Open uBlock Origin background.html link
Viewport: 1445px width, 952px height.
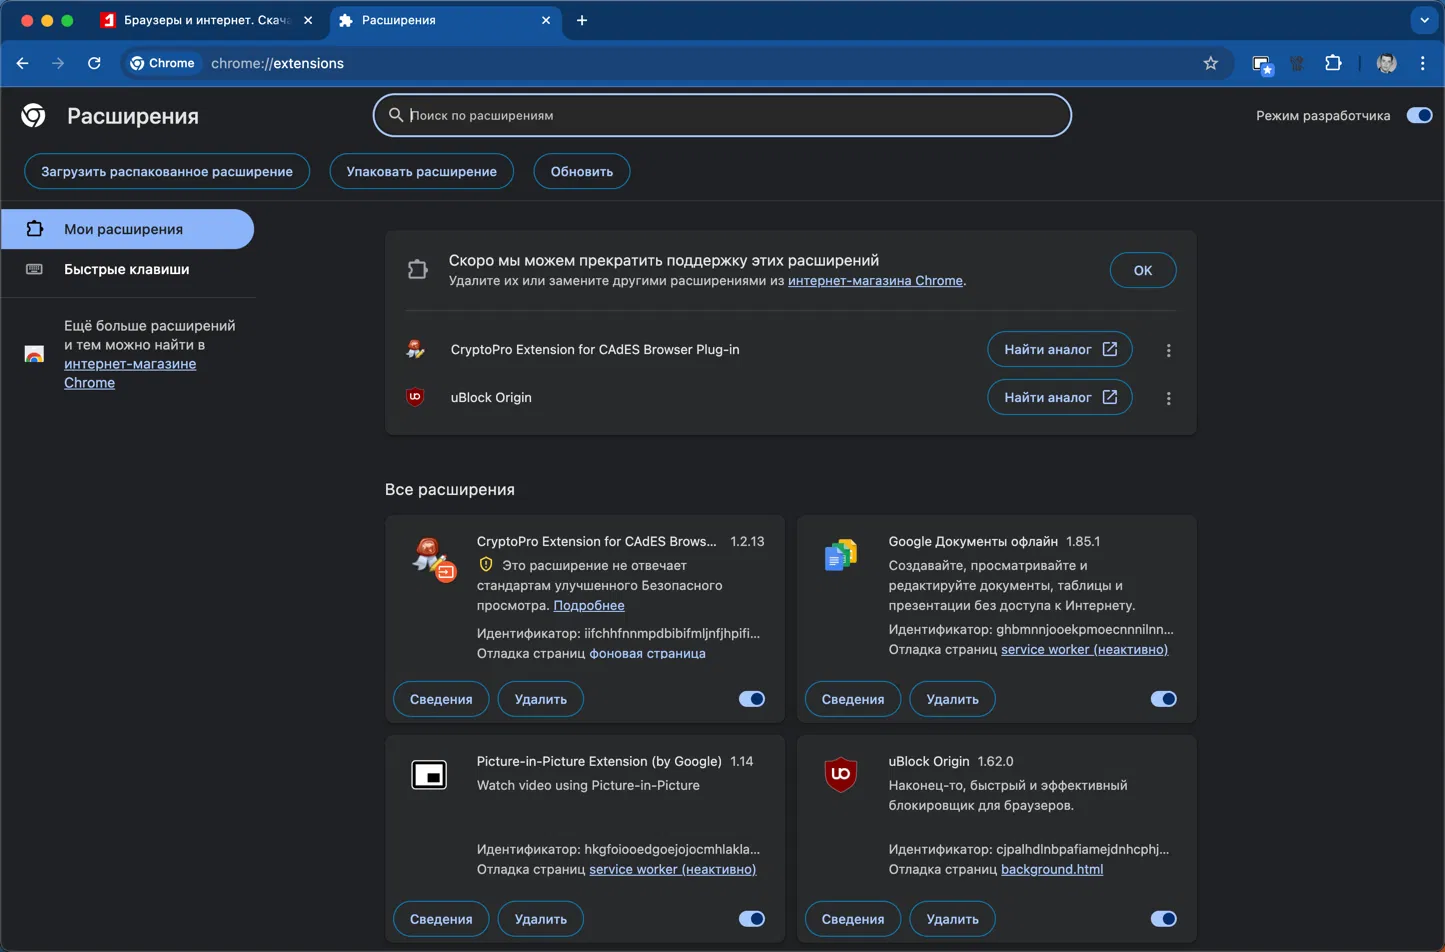[x=1052, y=869]
